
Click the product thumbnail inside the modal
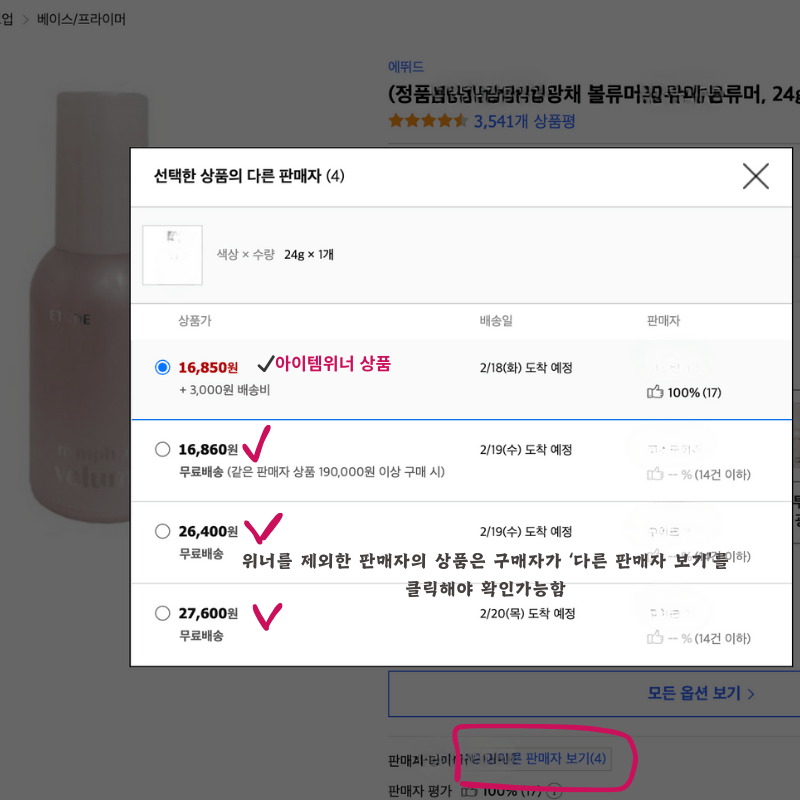(x=172, y=255)
